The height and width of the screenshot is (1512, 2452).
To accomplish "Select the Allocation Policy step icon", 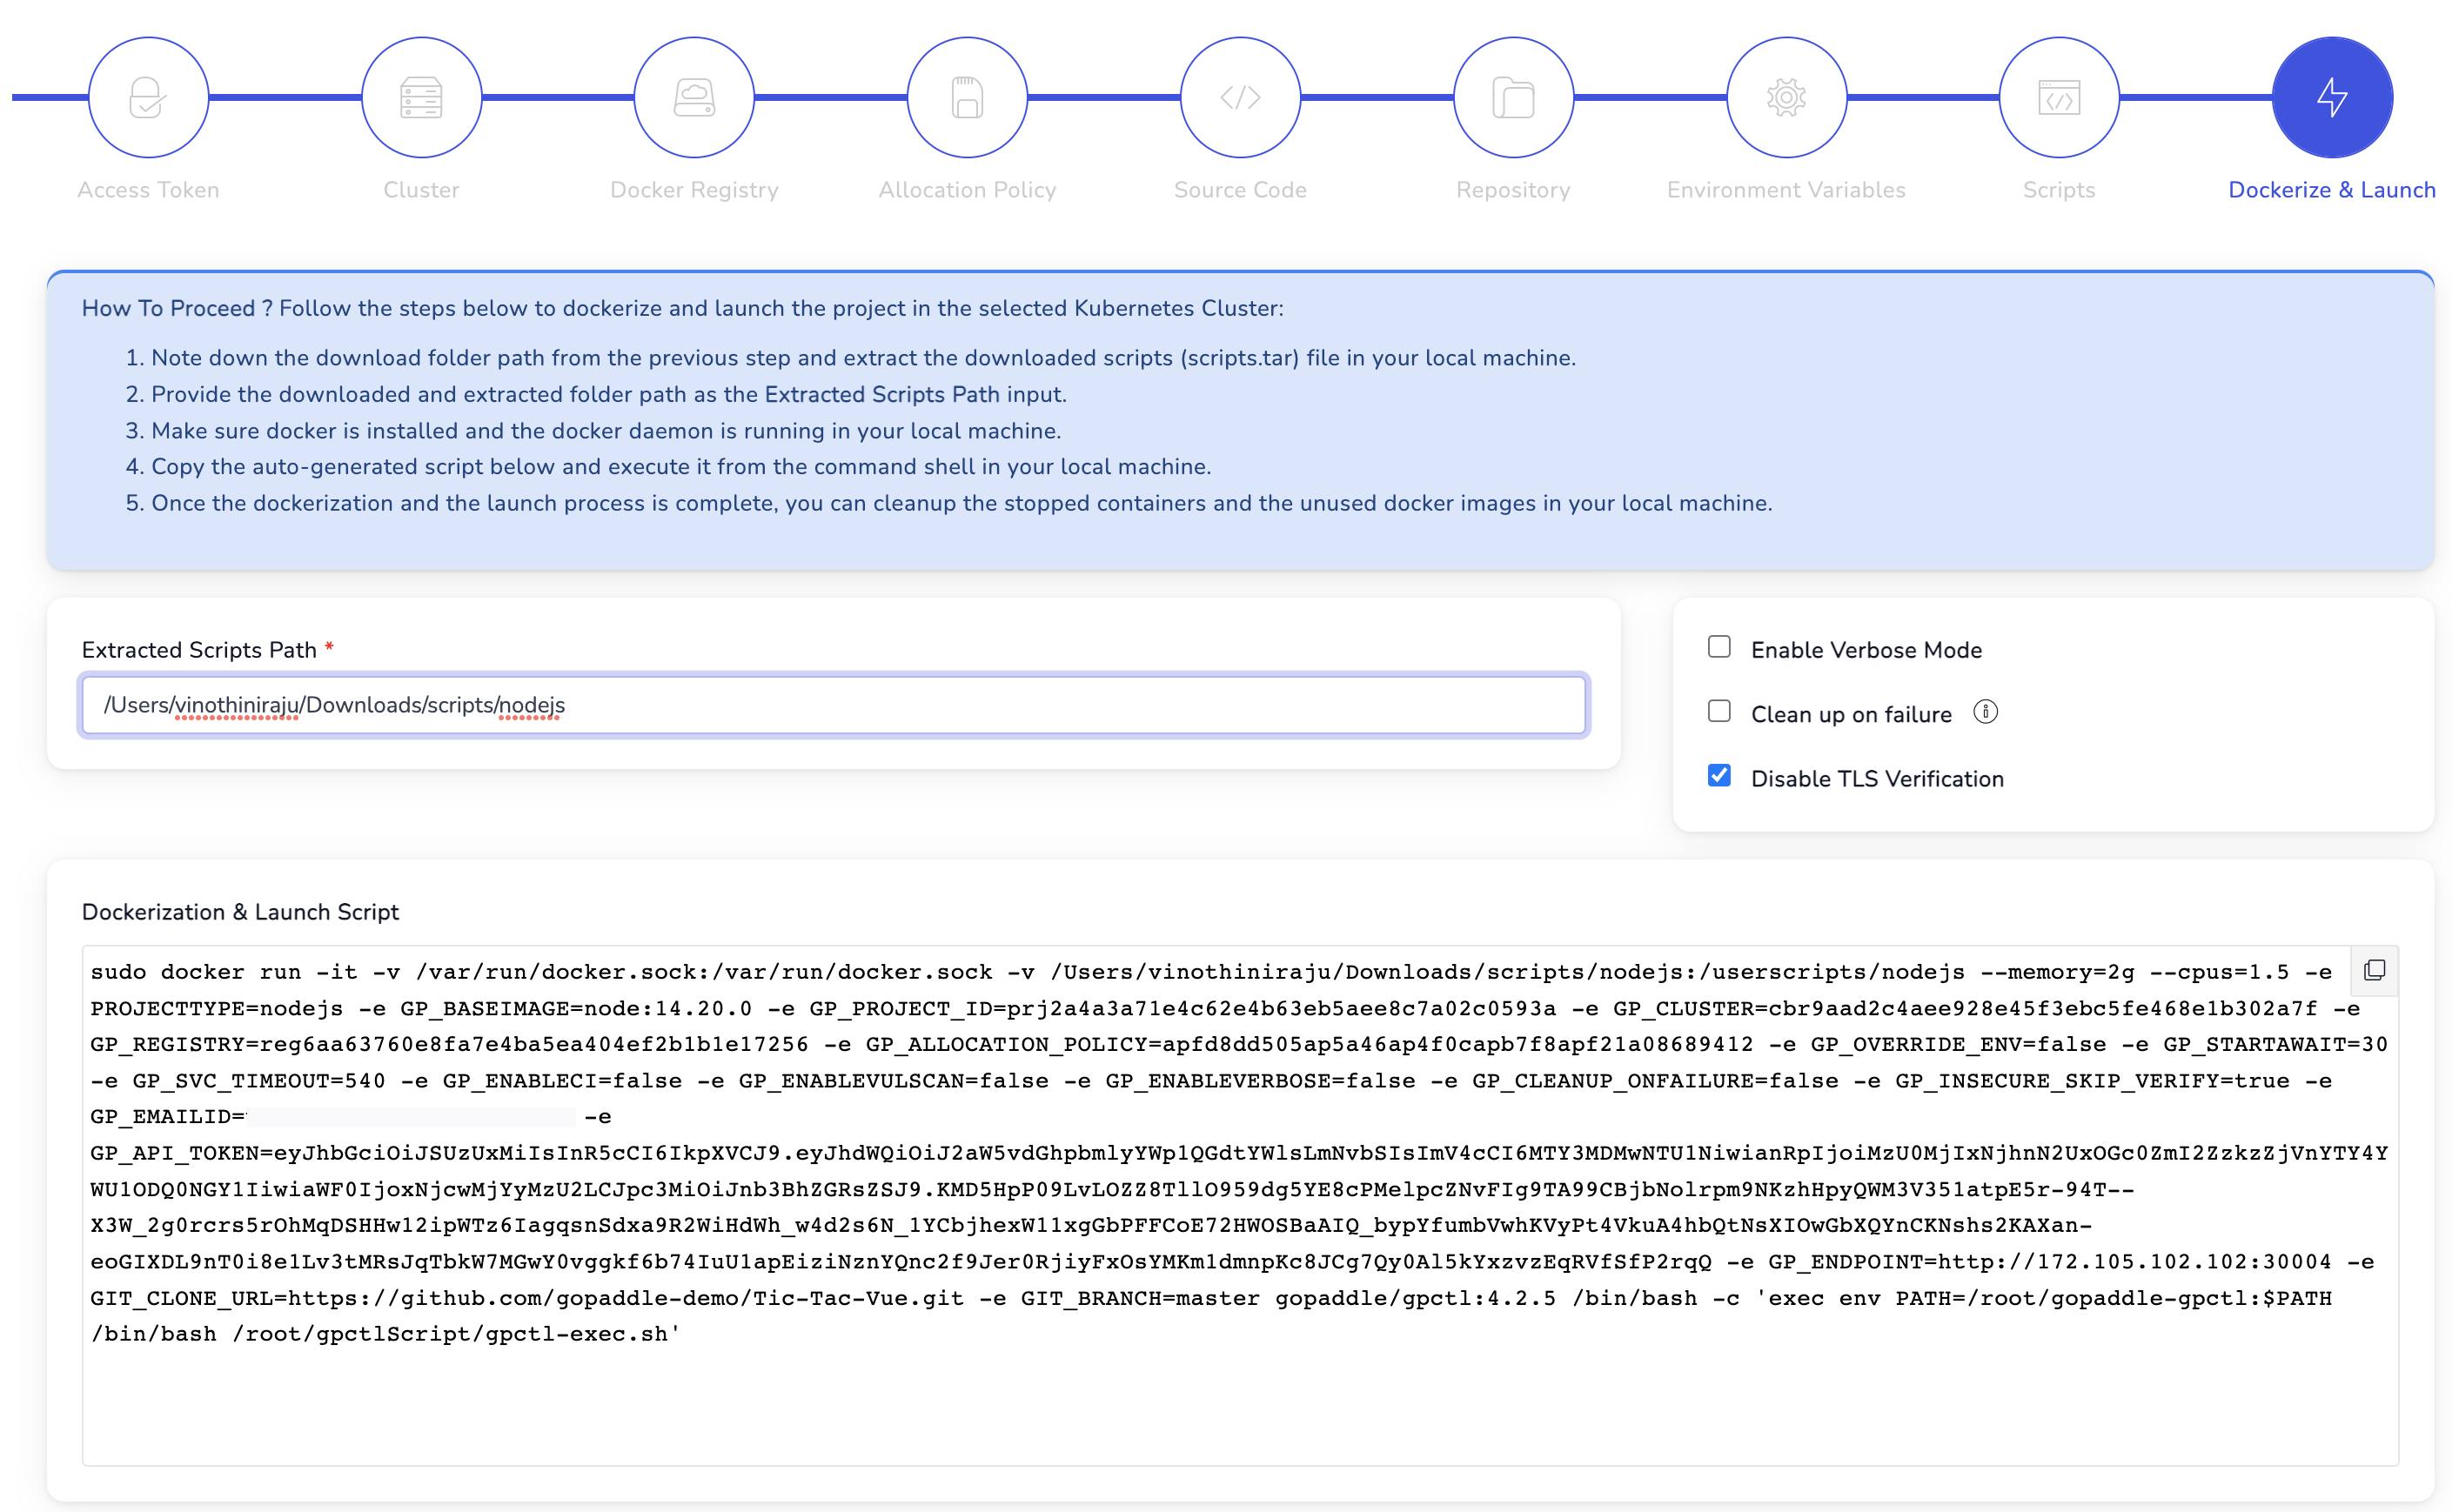I will pos(967,97).
